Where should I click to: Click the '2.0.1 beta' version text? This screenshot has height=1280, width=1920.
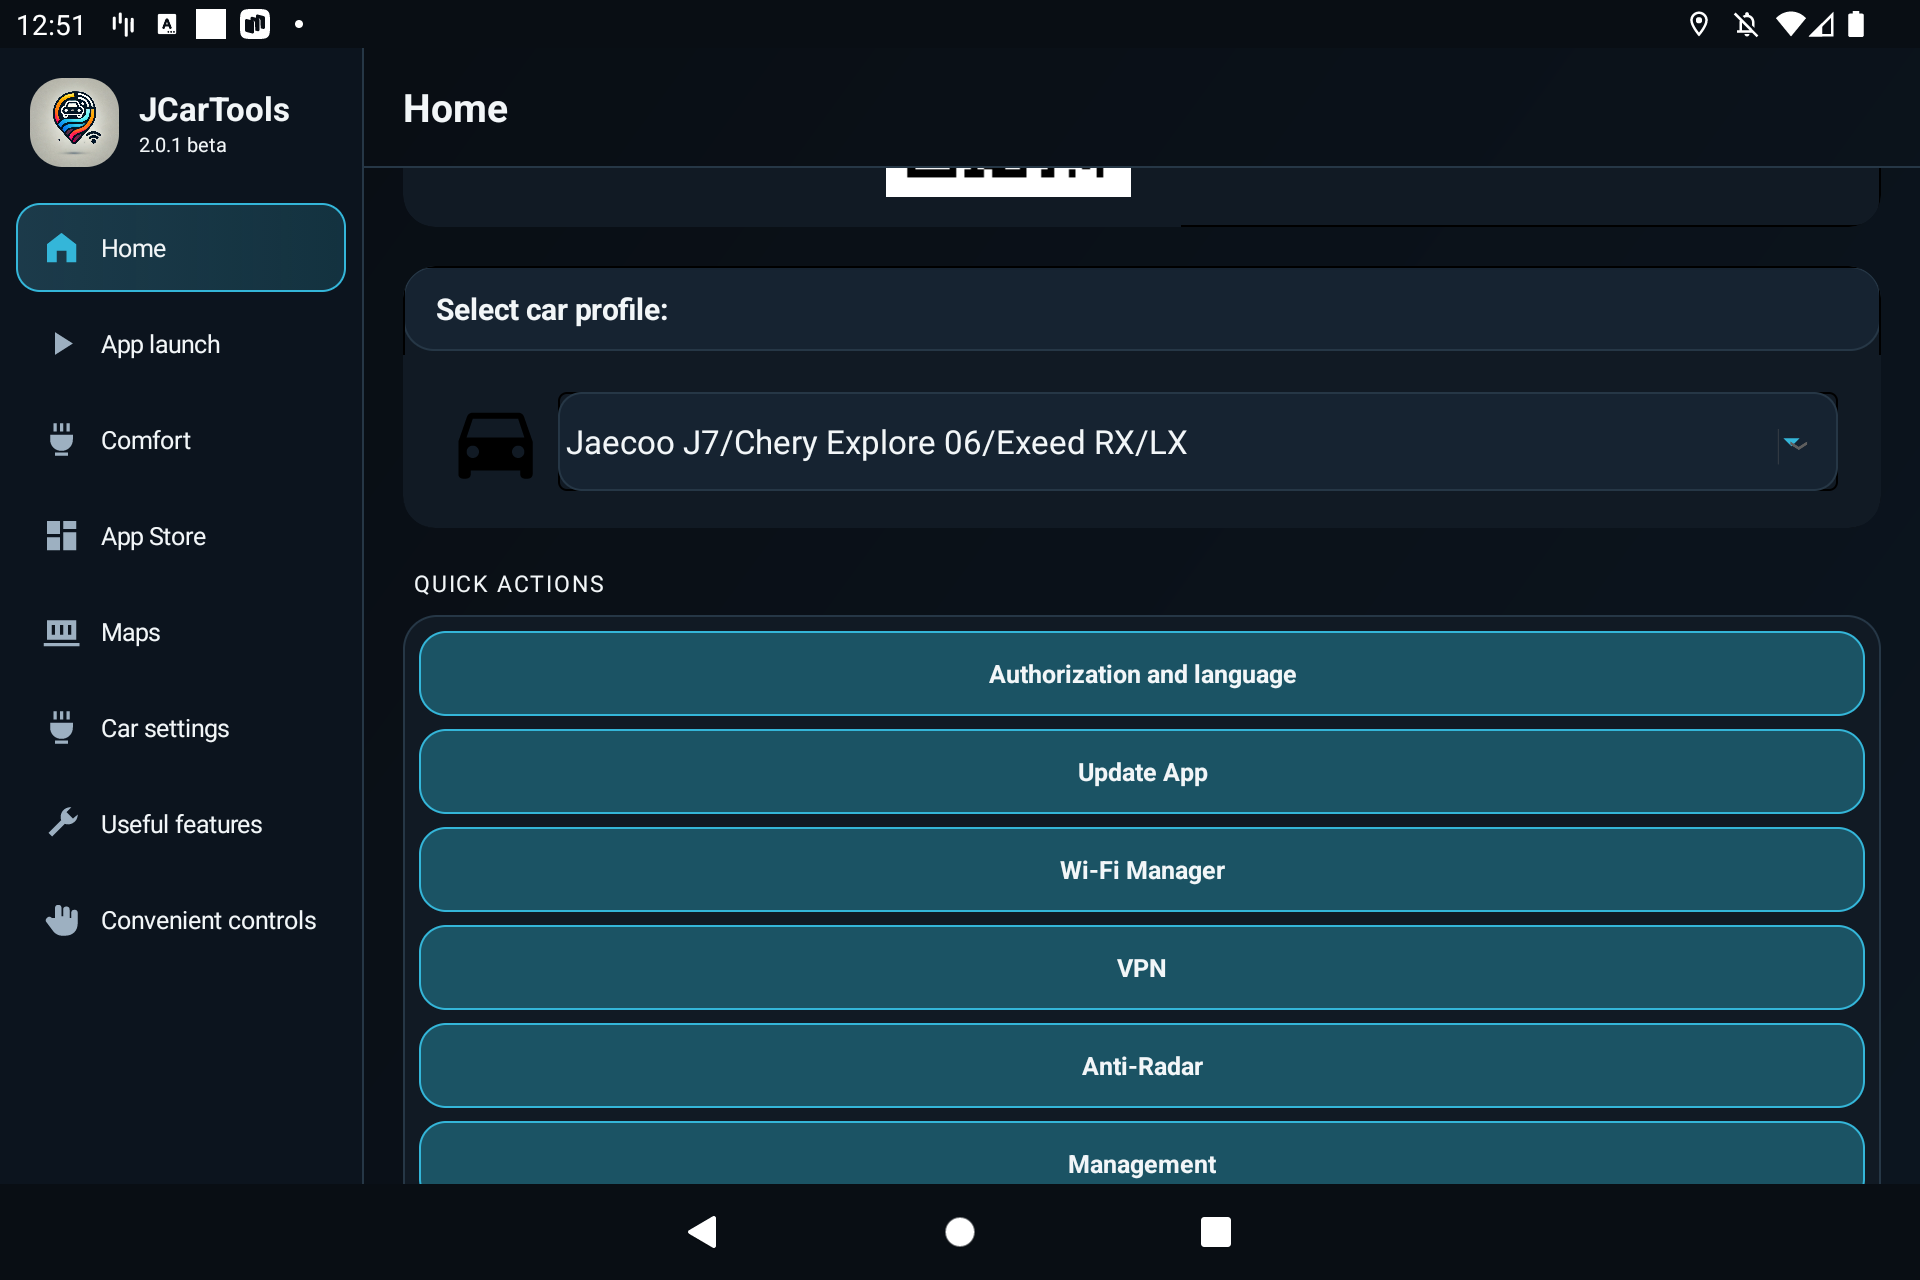pyautogui.click(x=183, y=145)
